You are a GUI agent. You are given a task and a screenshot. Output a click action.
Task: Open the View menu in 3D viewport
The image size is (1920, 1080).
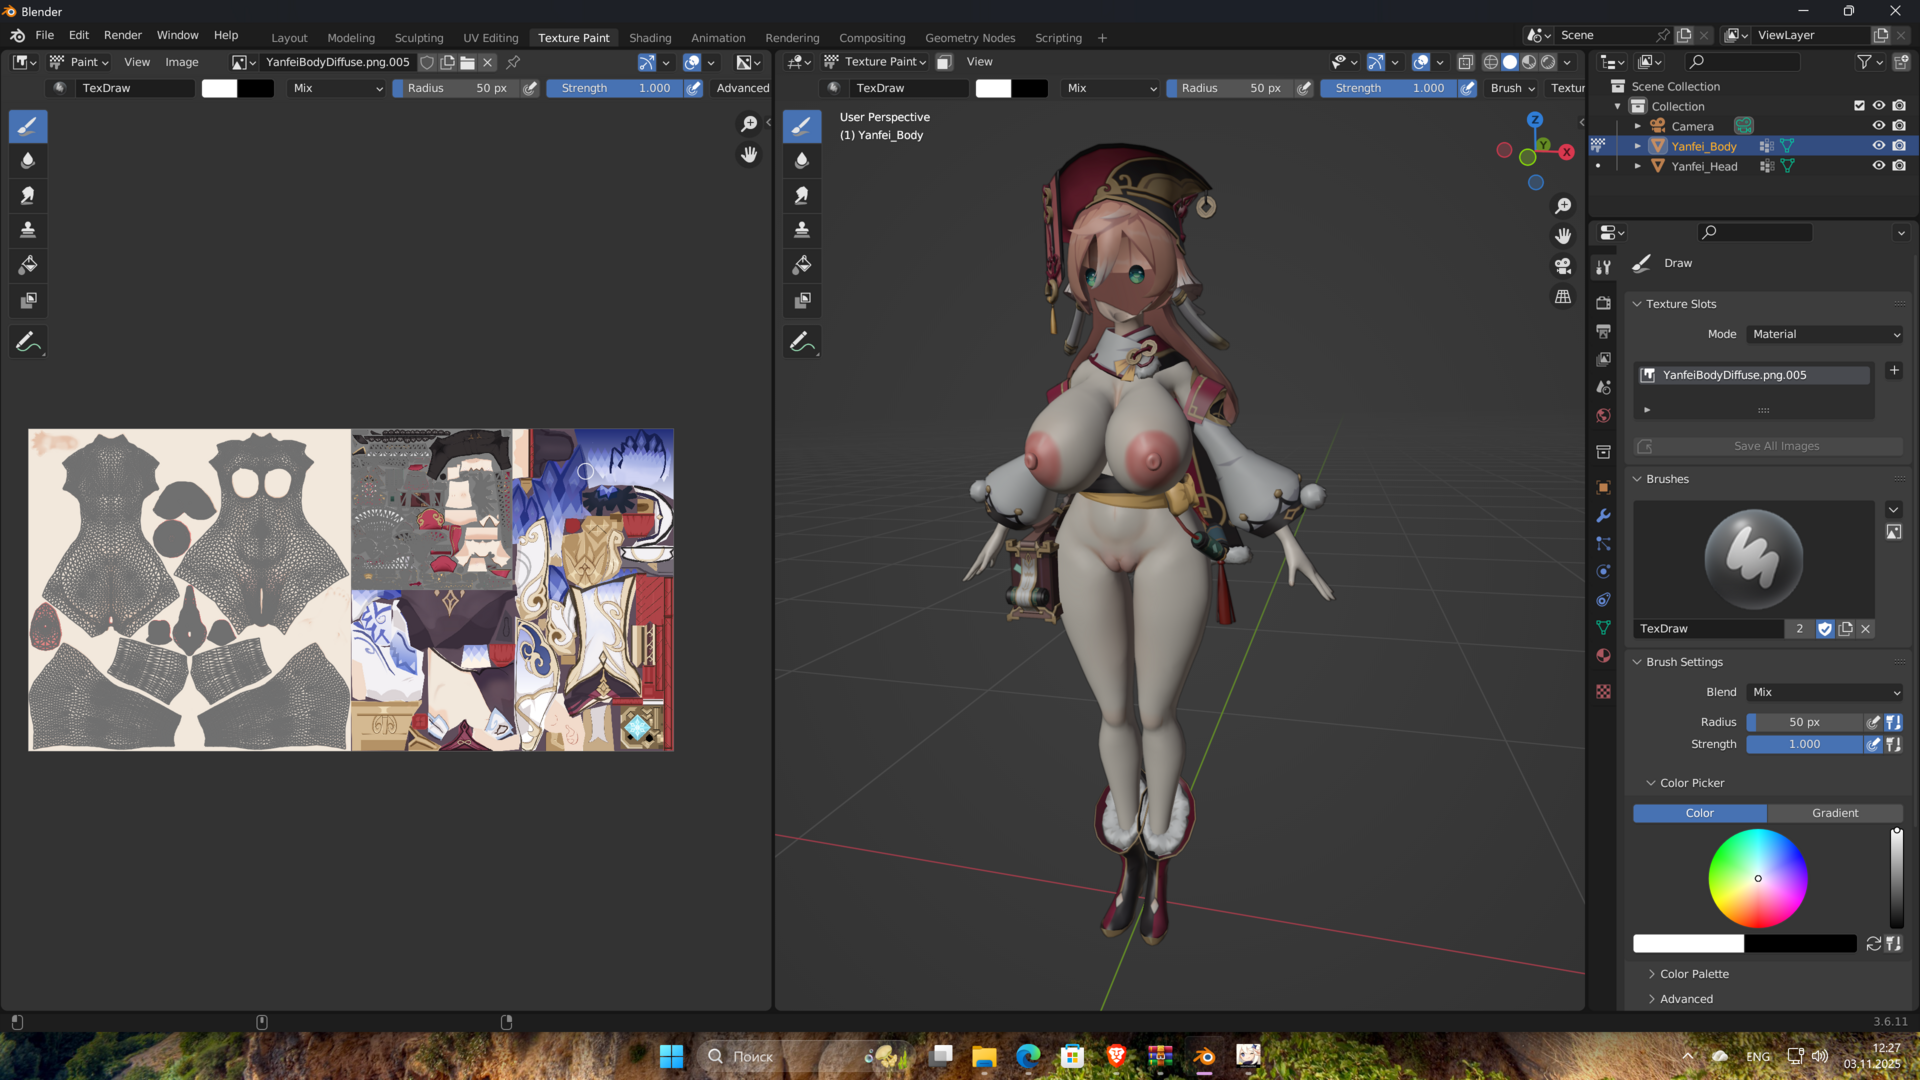click(x=979, y=62)
